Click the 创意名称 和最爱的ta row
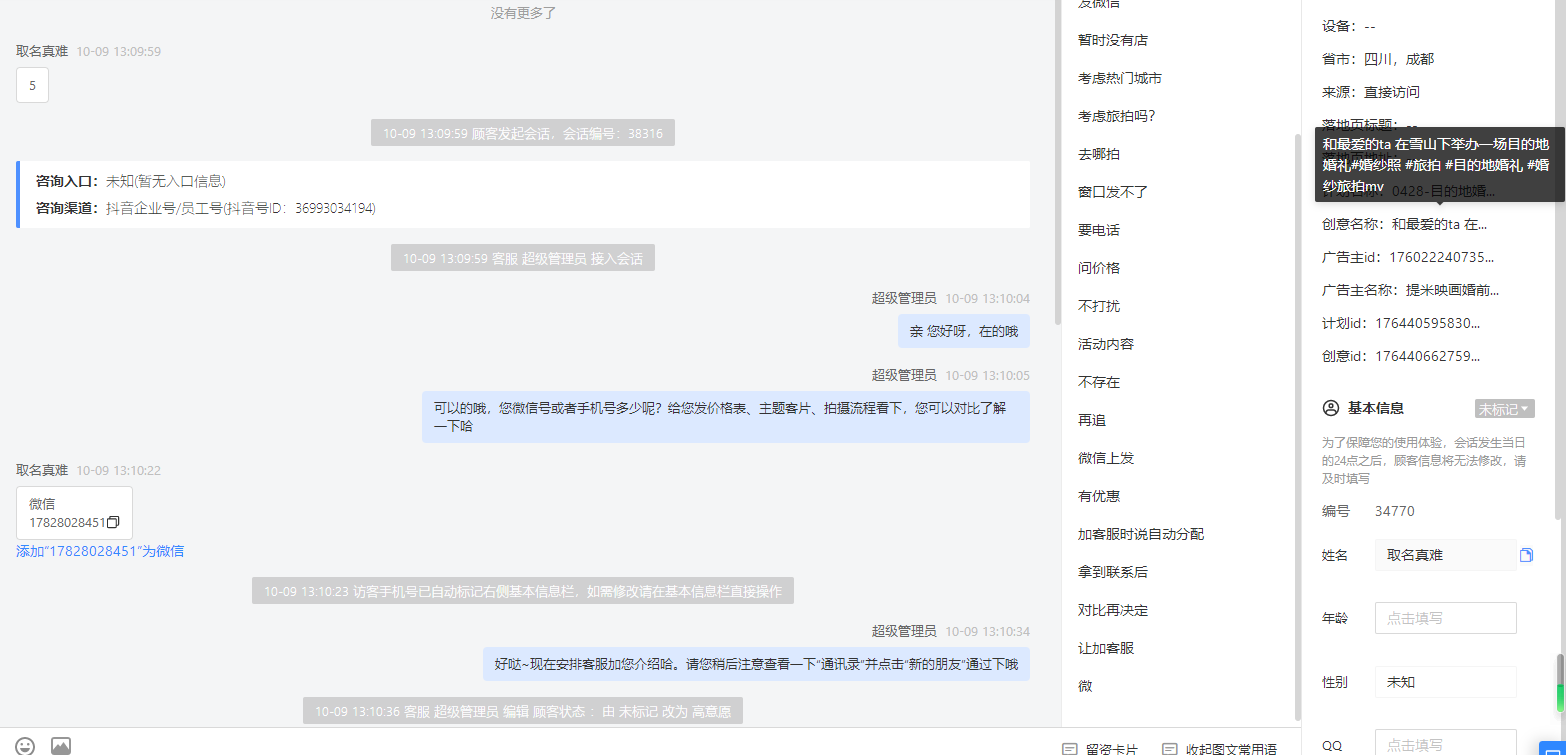Viewport: 1566px width, 755px height. [x=1405, y=224]
